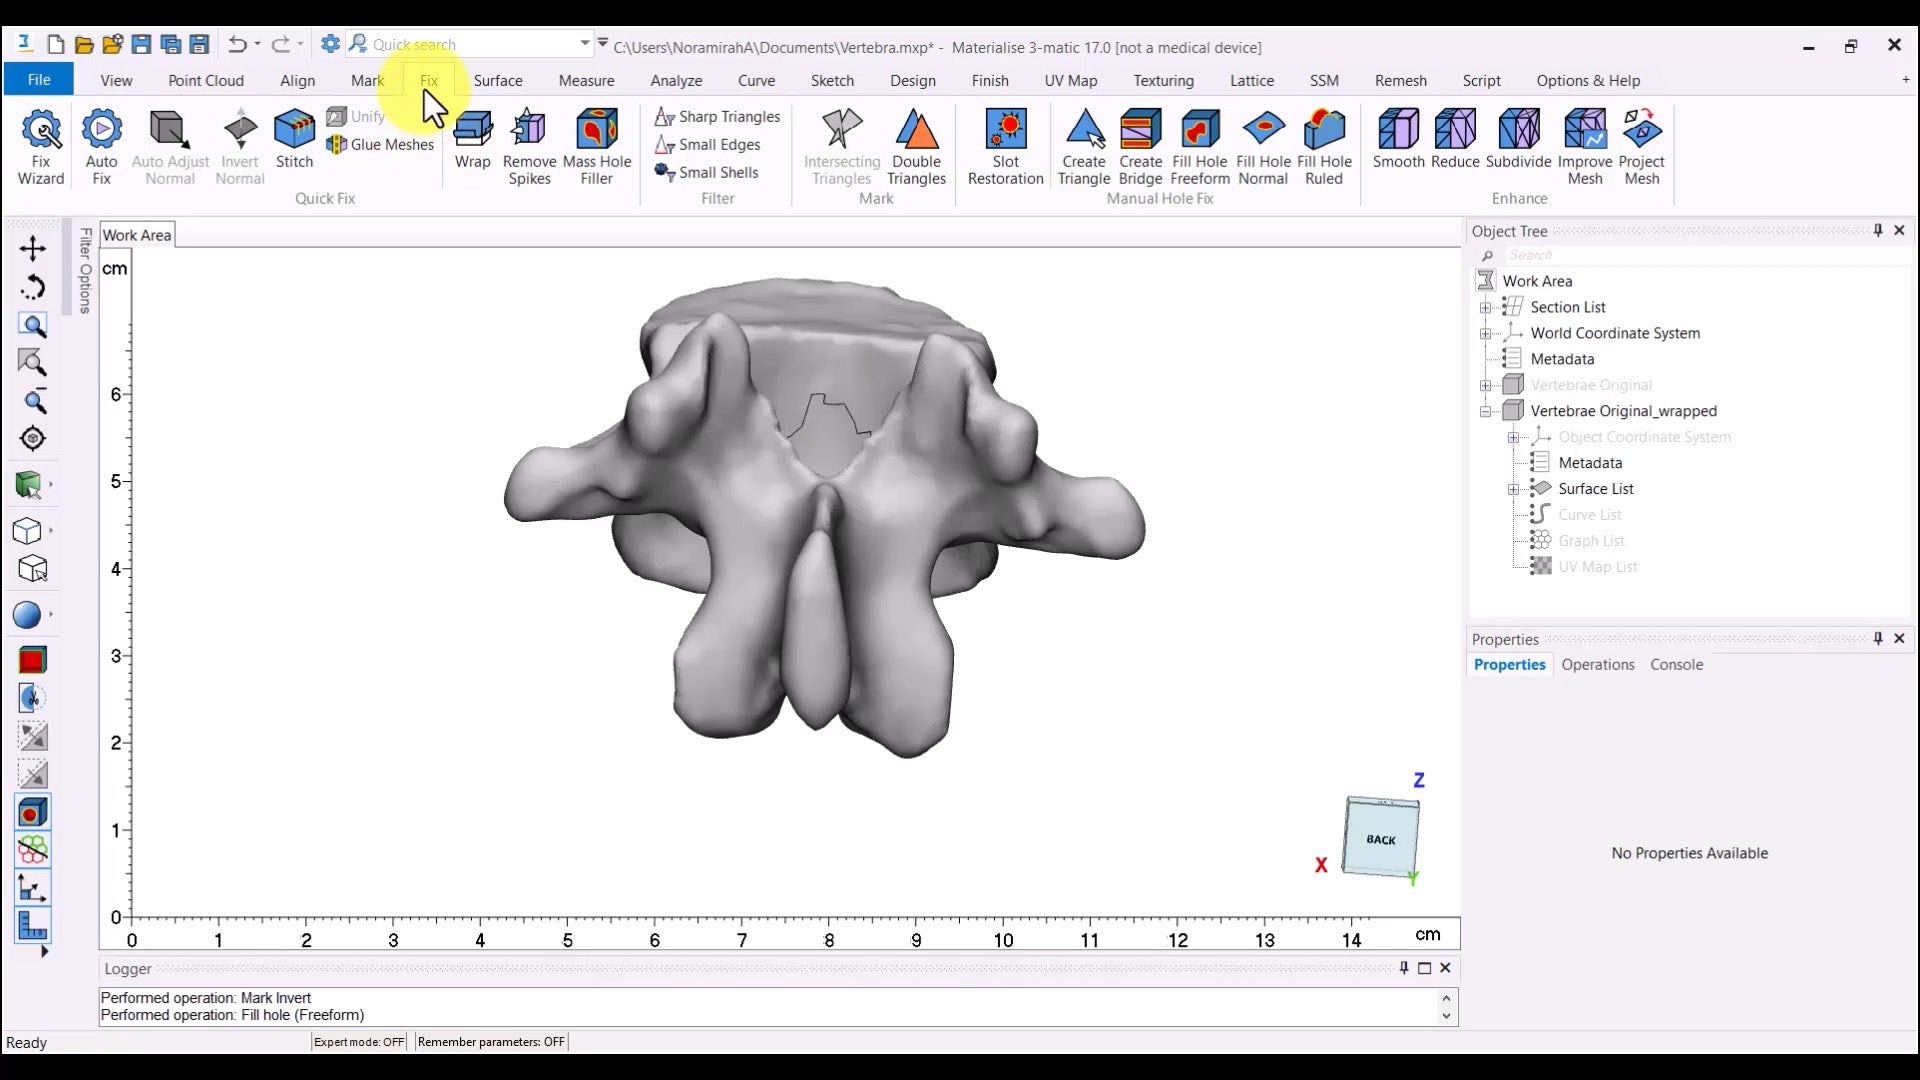Open the File menu button

39,80
